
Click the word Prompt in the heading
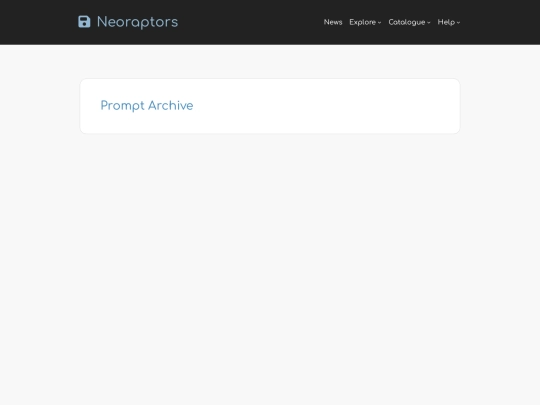click(x=122, y=106)
